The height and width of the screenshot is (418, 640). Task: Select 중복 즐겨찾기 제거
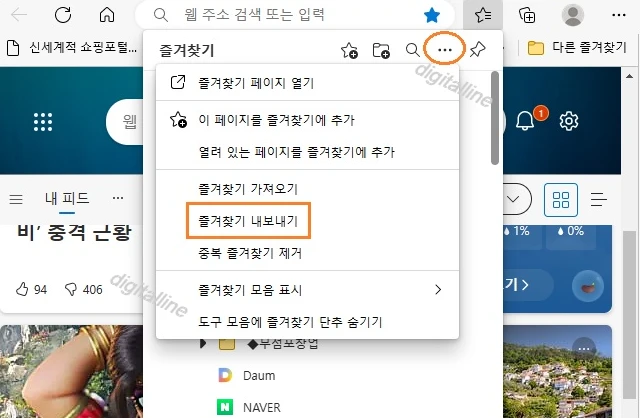coord(307,253)
